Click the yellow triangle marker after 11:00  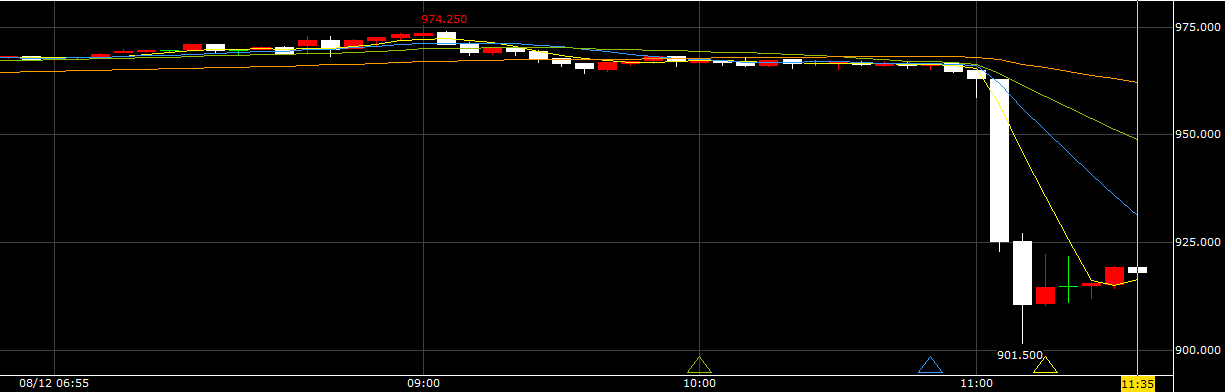1045,366
